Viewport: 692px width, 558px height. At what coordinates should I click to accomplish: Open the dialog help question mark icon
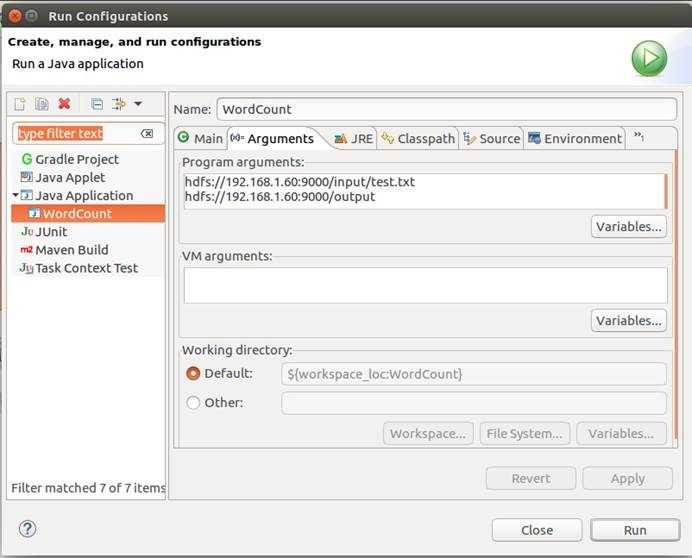click(26, 529)
